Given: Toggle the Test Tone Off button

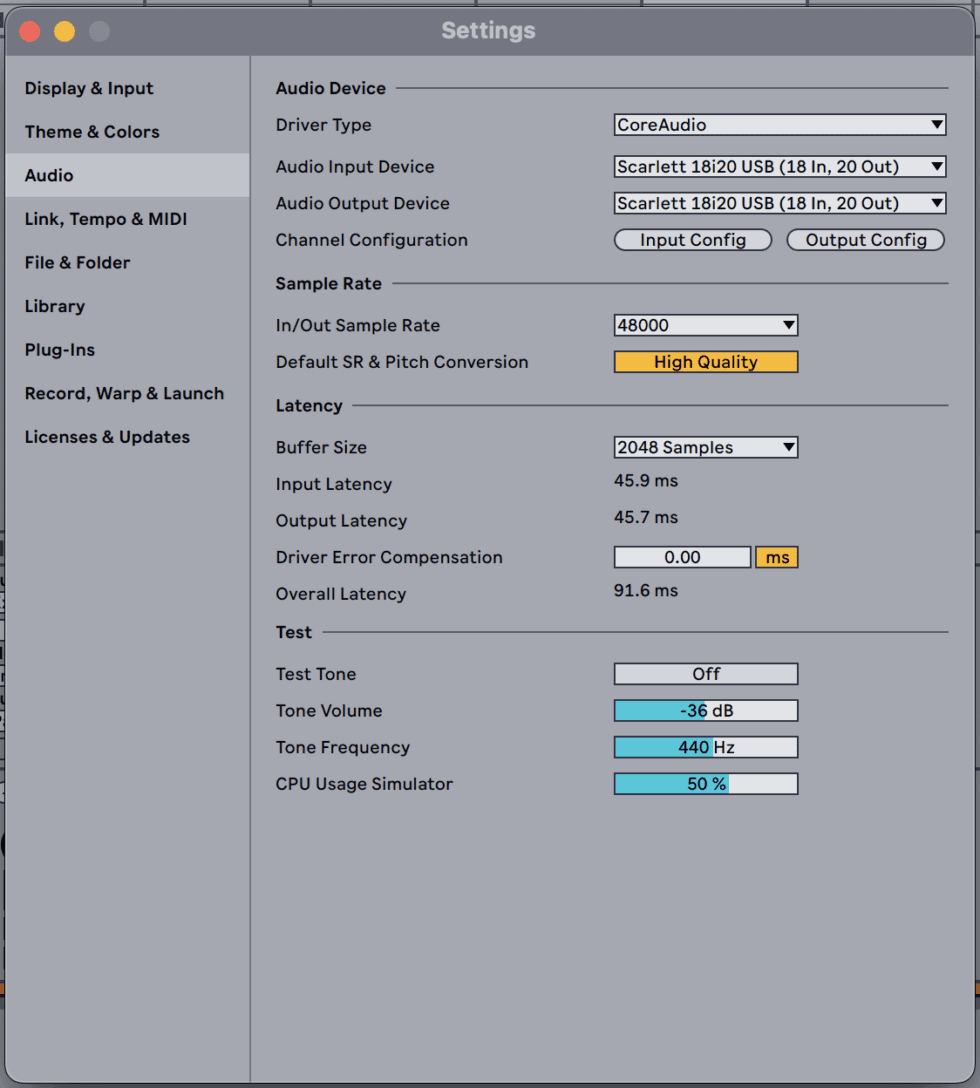Looking at the screenshot, I should [x=706, y=674].
